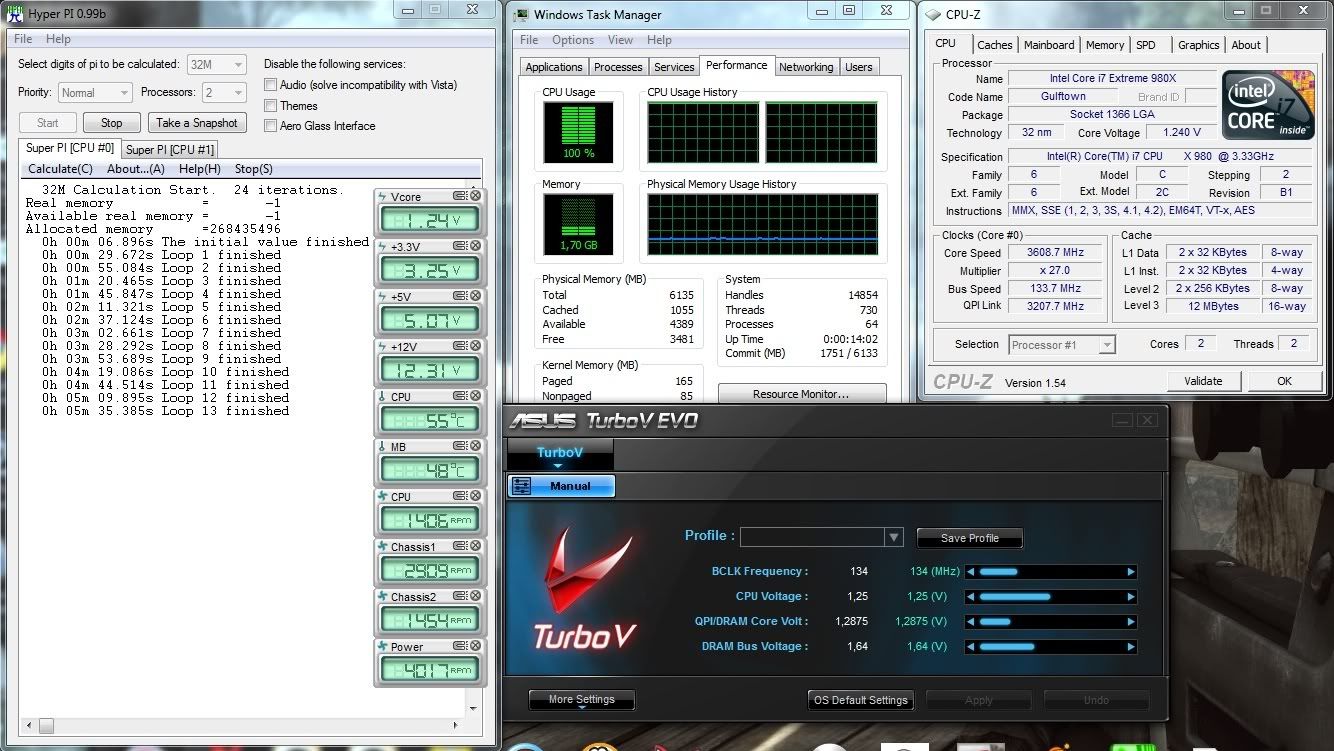Screen dimensions: 1334x751
Task: Click the Validate button in CPU-Z
Action: [1203, 381]
